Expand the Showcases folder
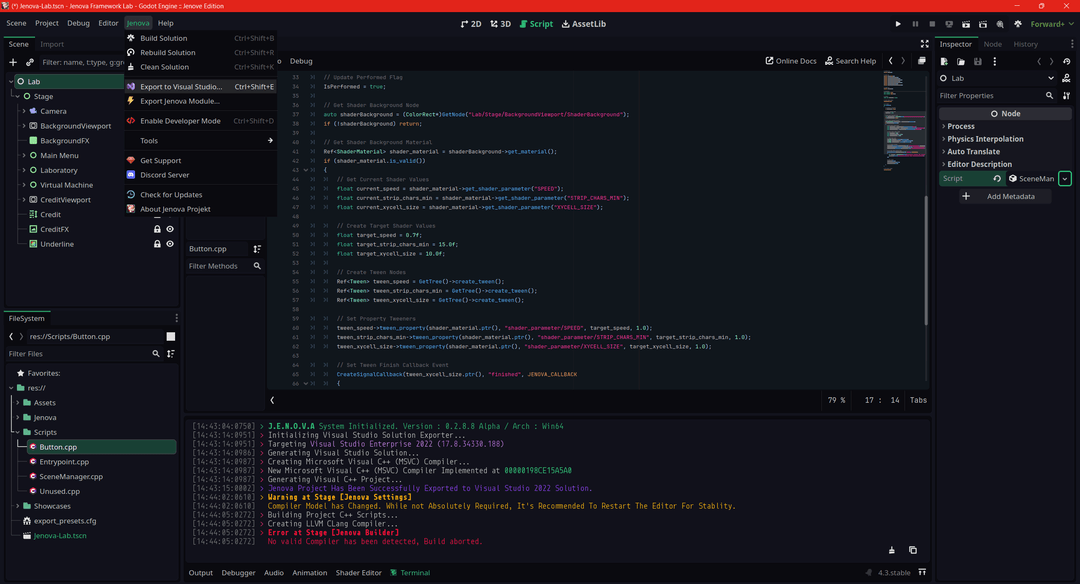The width and height of the screenshot is (1080, 584). (18, 506)
